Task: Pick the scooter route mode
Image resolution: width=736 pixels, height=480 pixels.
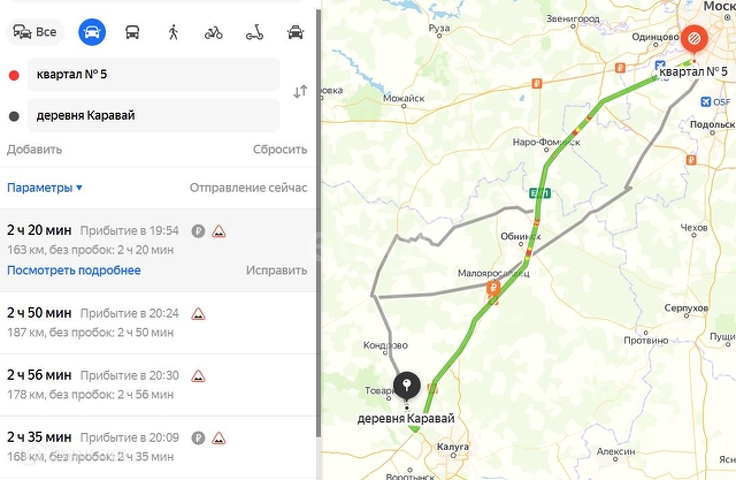Action: point(254,32)
